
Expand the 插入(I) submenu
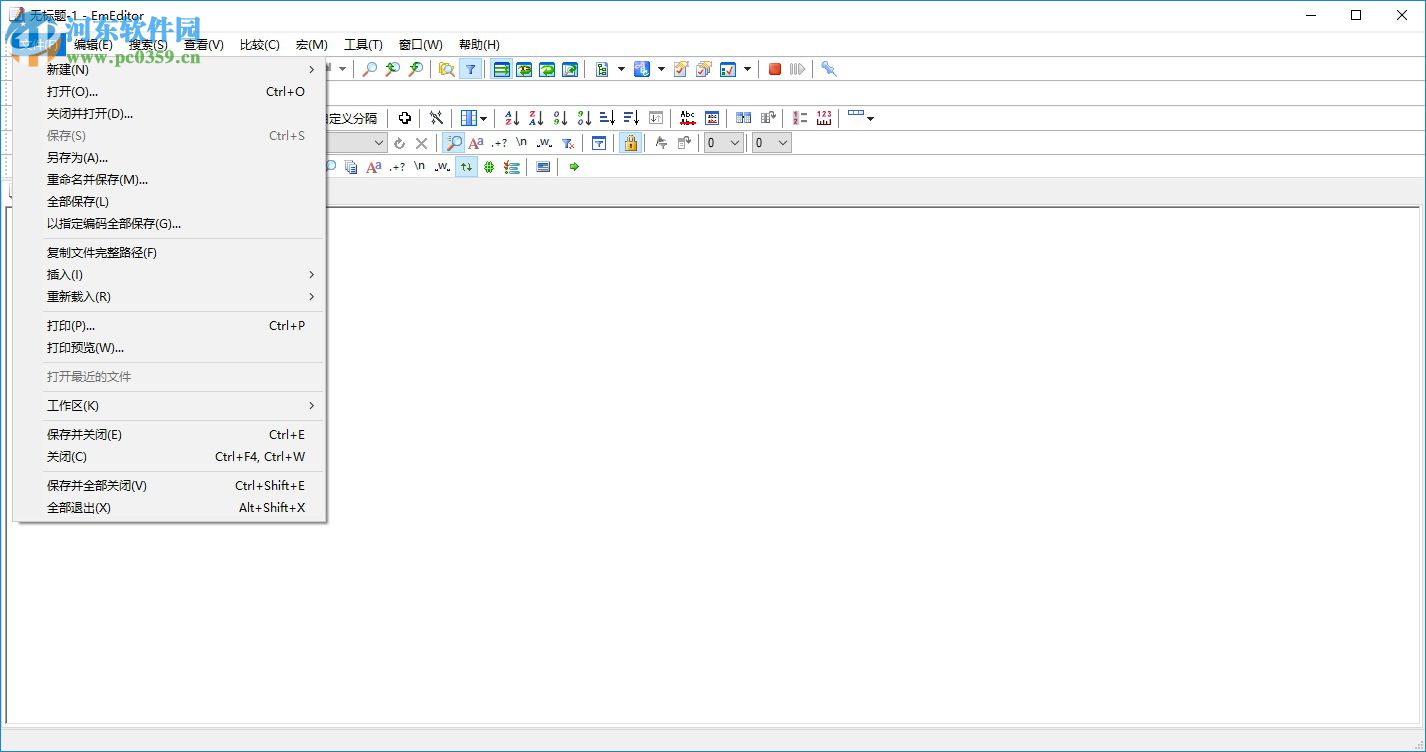(64, 274)
